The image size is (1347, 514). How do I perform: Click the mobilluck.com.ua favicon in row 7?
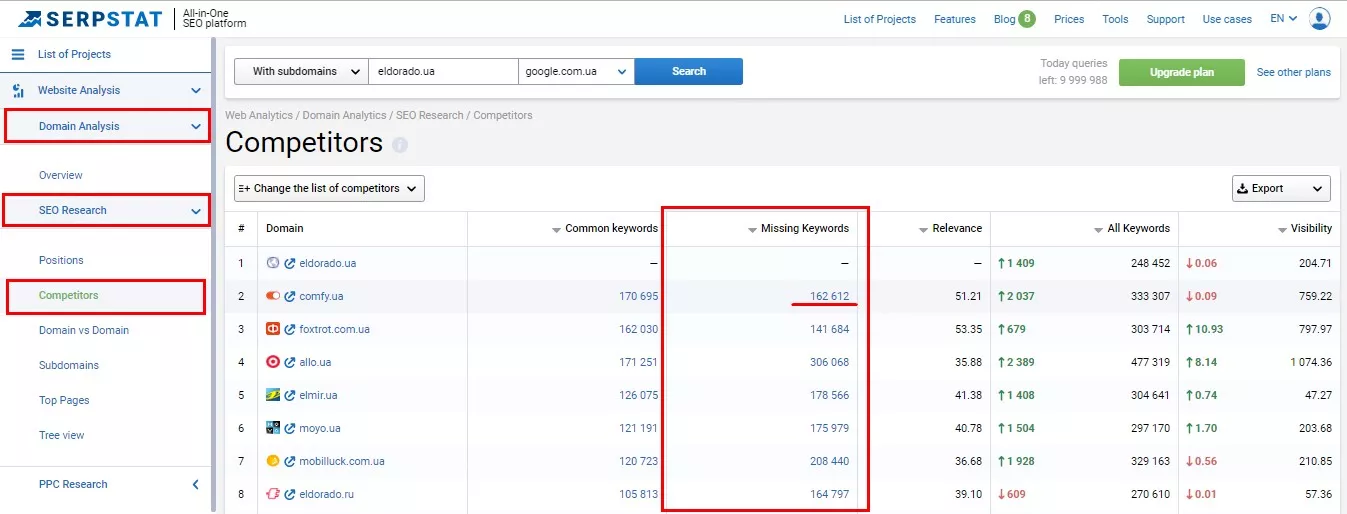(x=273, y=461)
